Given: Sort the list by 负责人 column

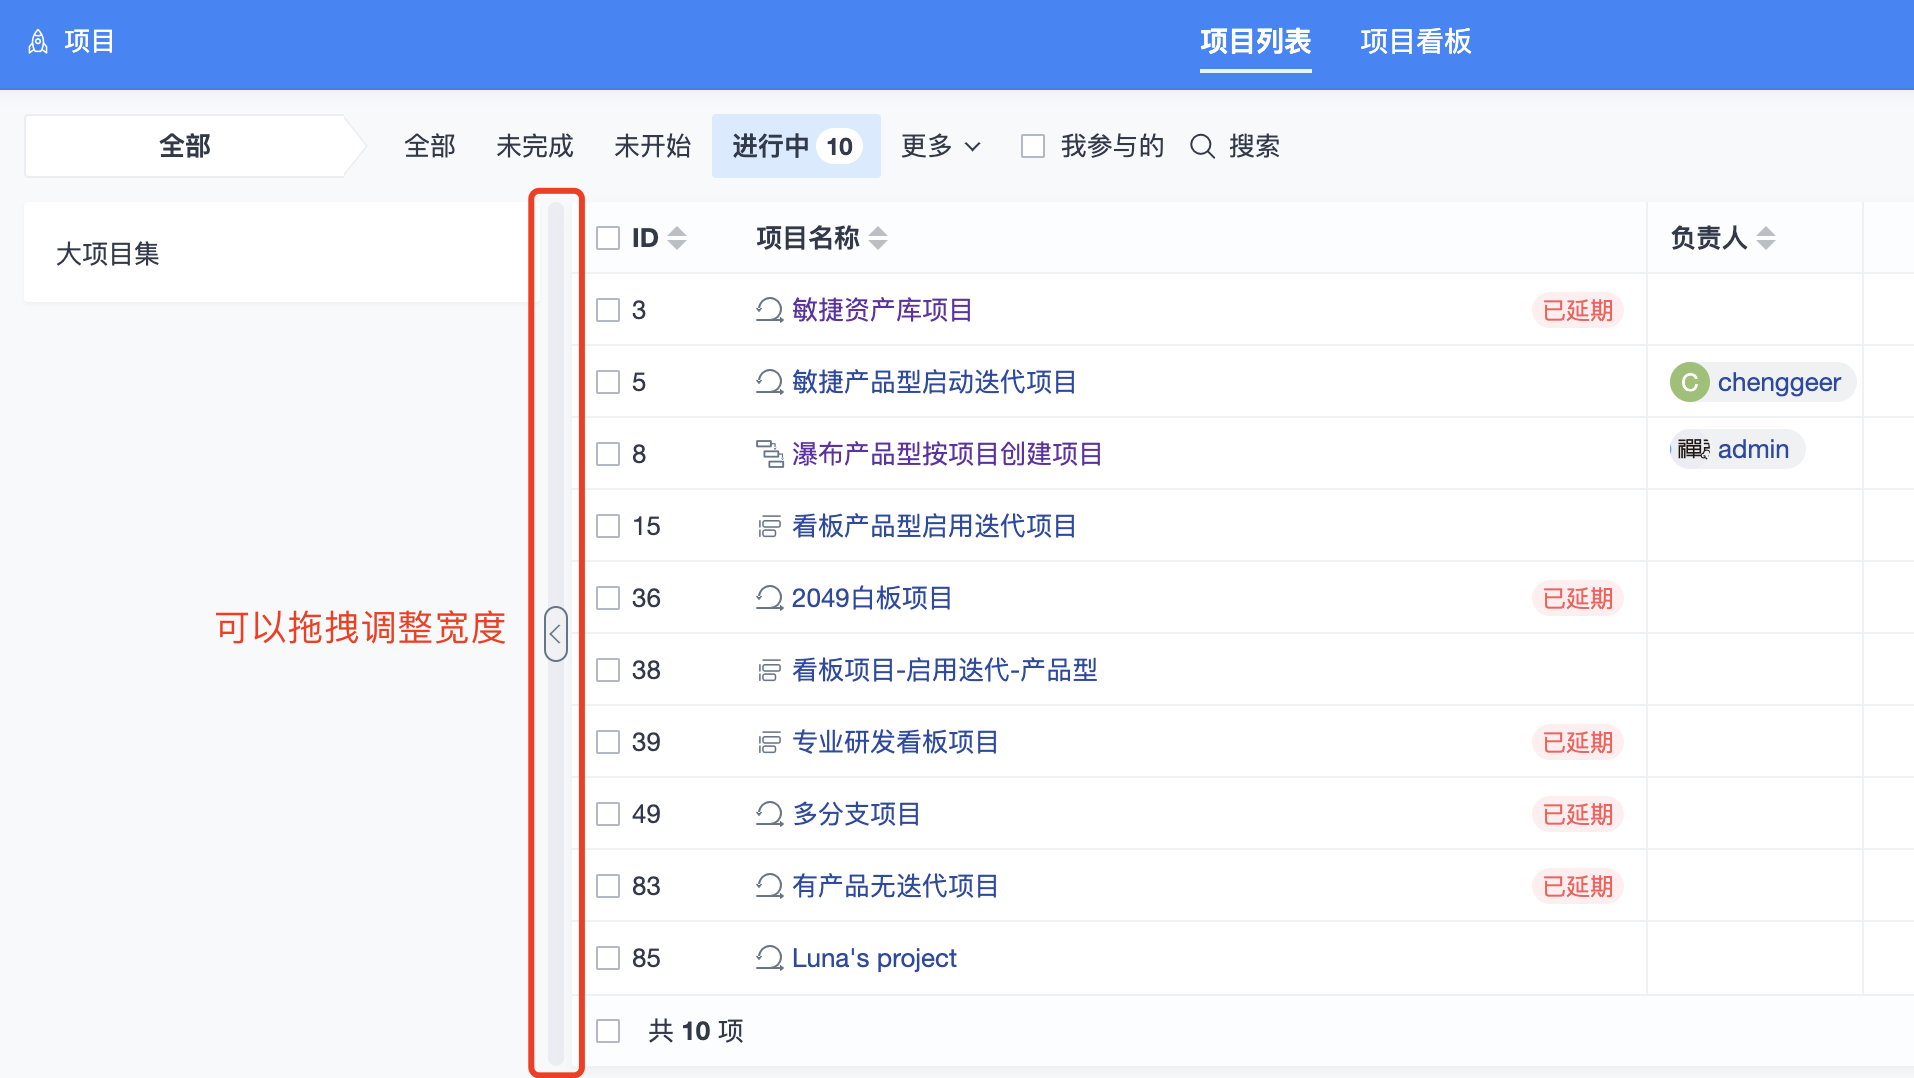Looking at the screenshot, I should 1765,238.
